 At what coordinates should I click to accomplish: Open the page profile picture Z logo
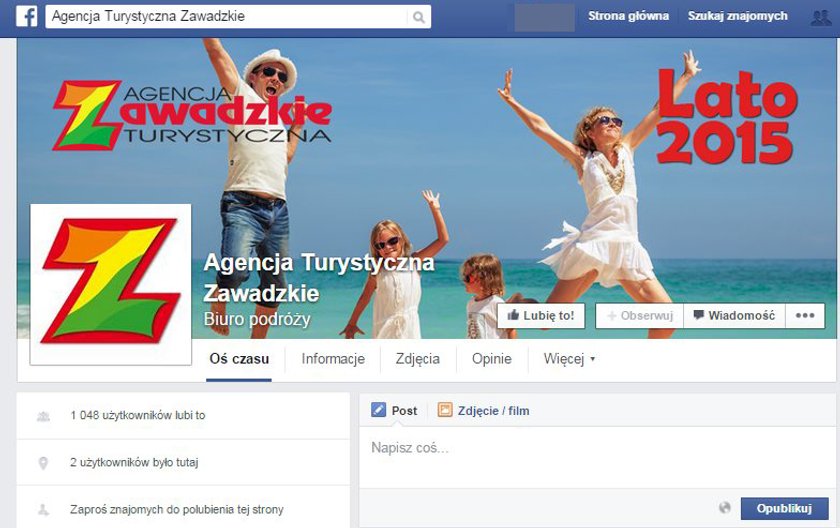coord(110,284)
